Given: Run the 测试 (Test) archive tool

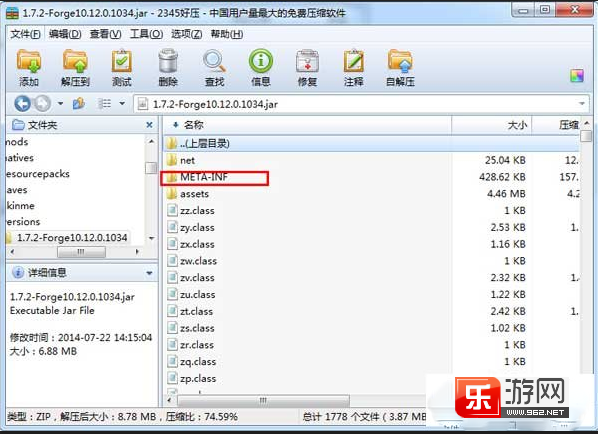Looking at the screenshot, I should pyautogui.click(x=122, y=68).
